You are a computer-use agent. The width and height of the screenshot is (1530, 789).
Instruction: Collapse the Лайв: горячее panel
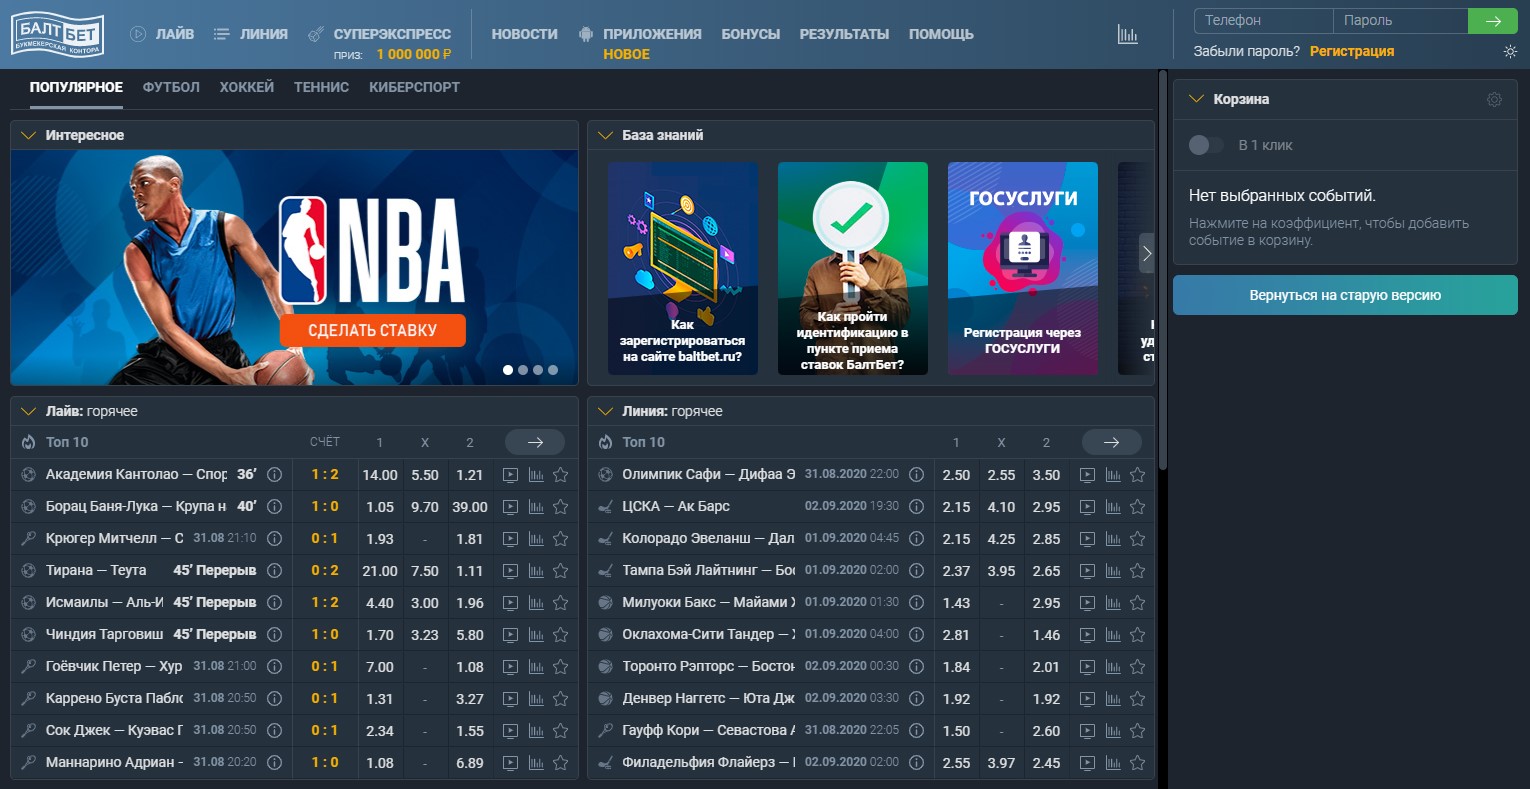(28, 411)
